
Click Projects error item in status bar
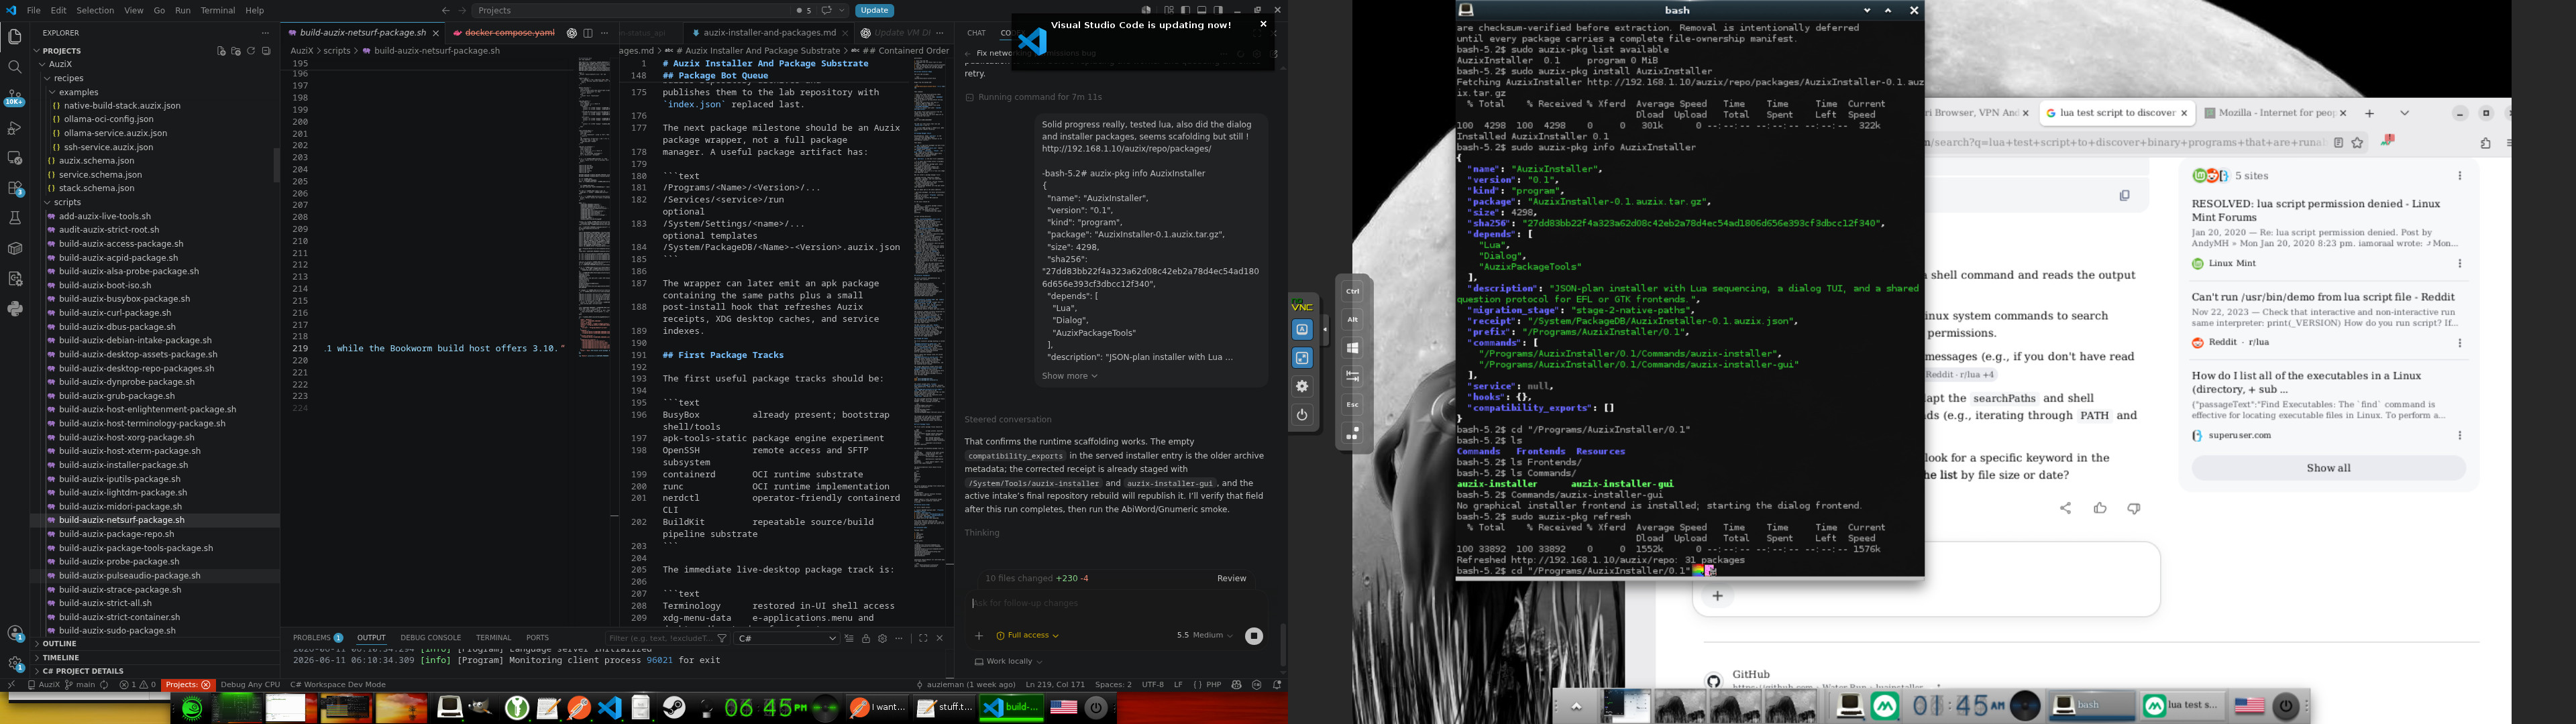188,685
